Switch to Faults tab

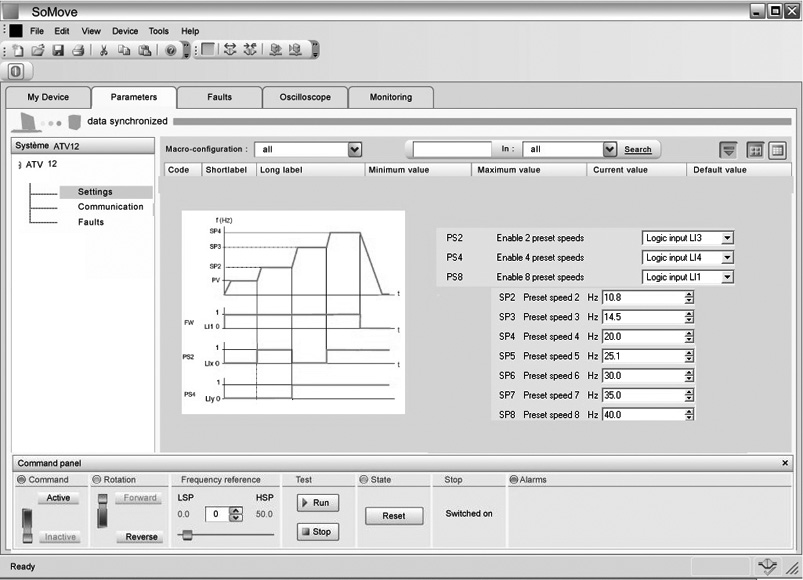click(220, 97)
